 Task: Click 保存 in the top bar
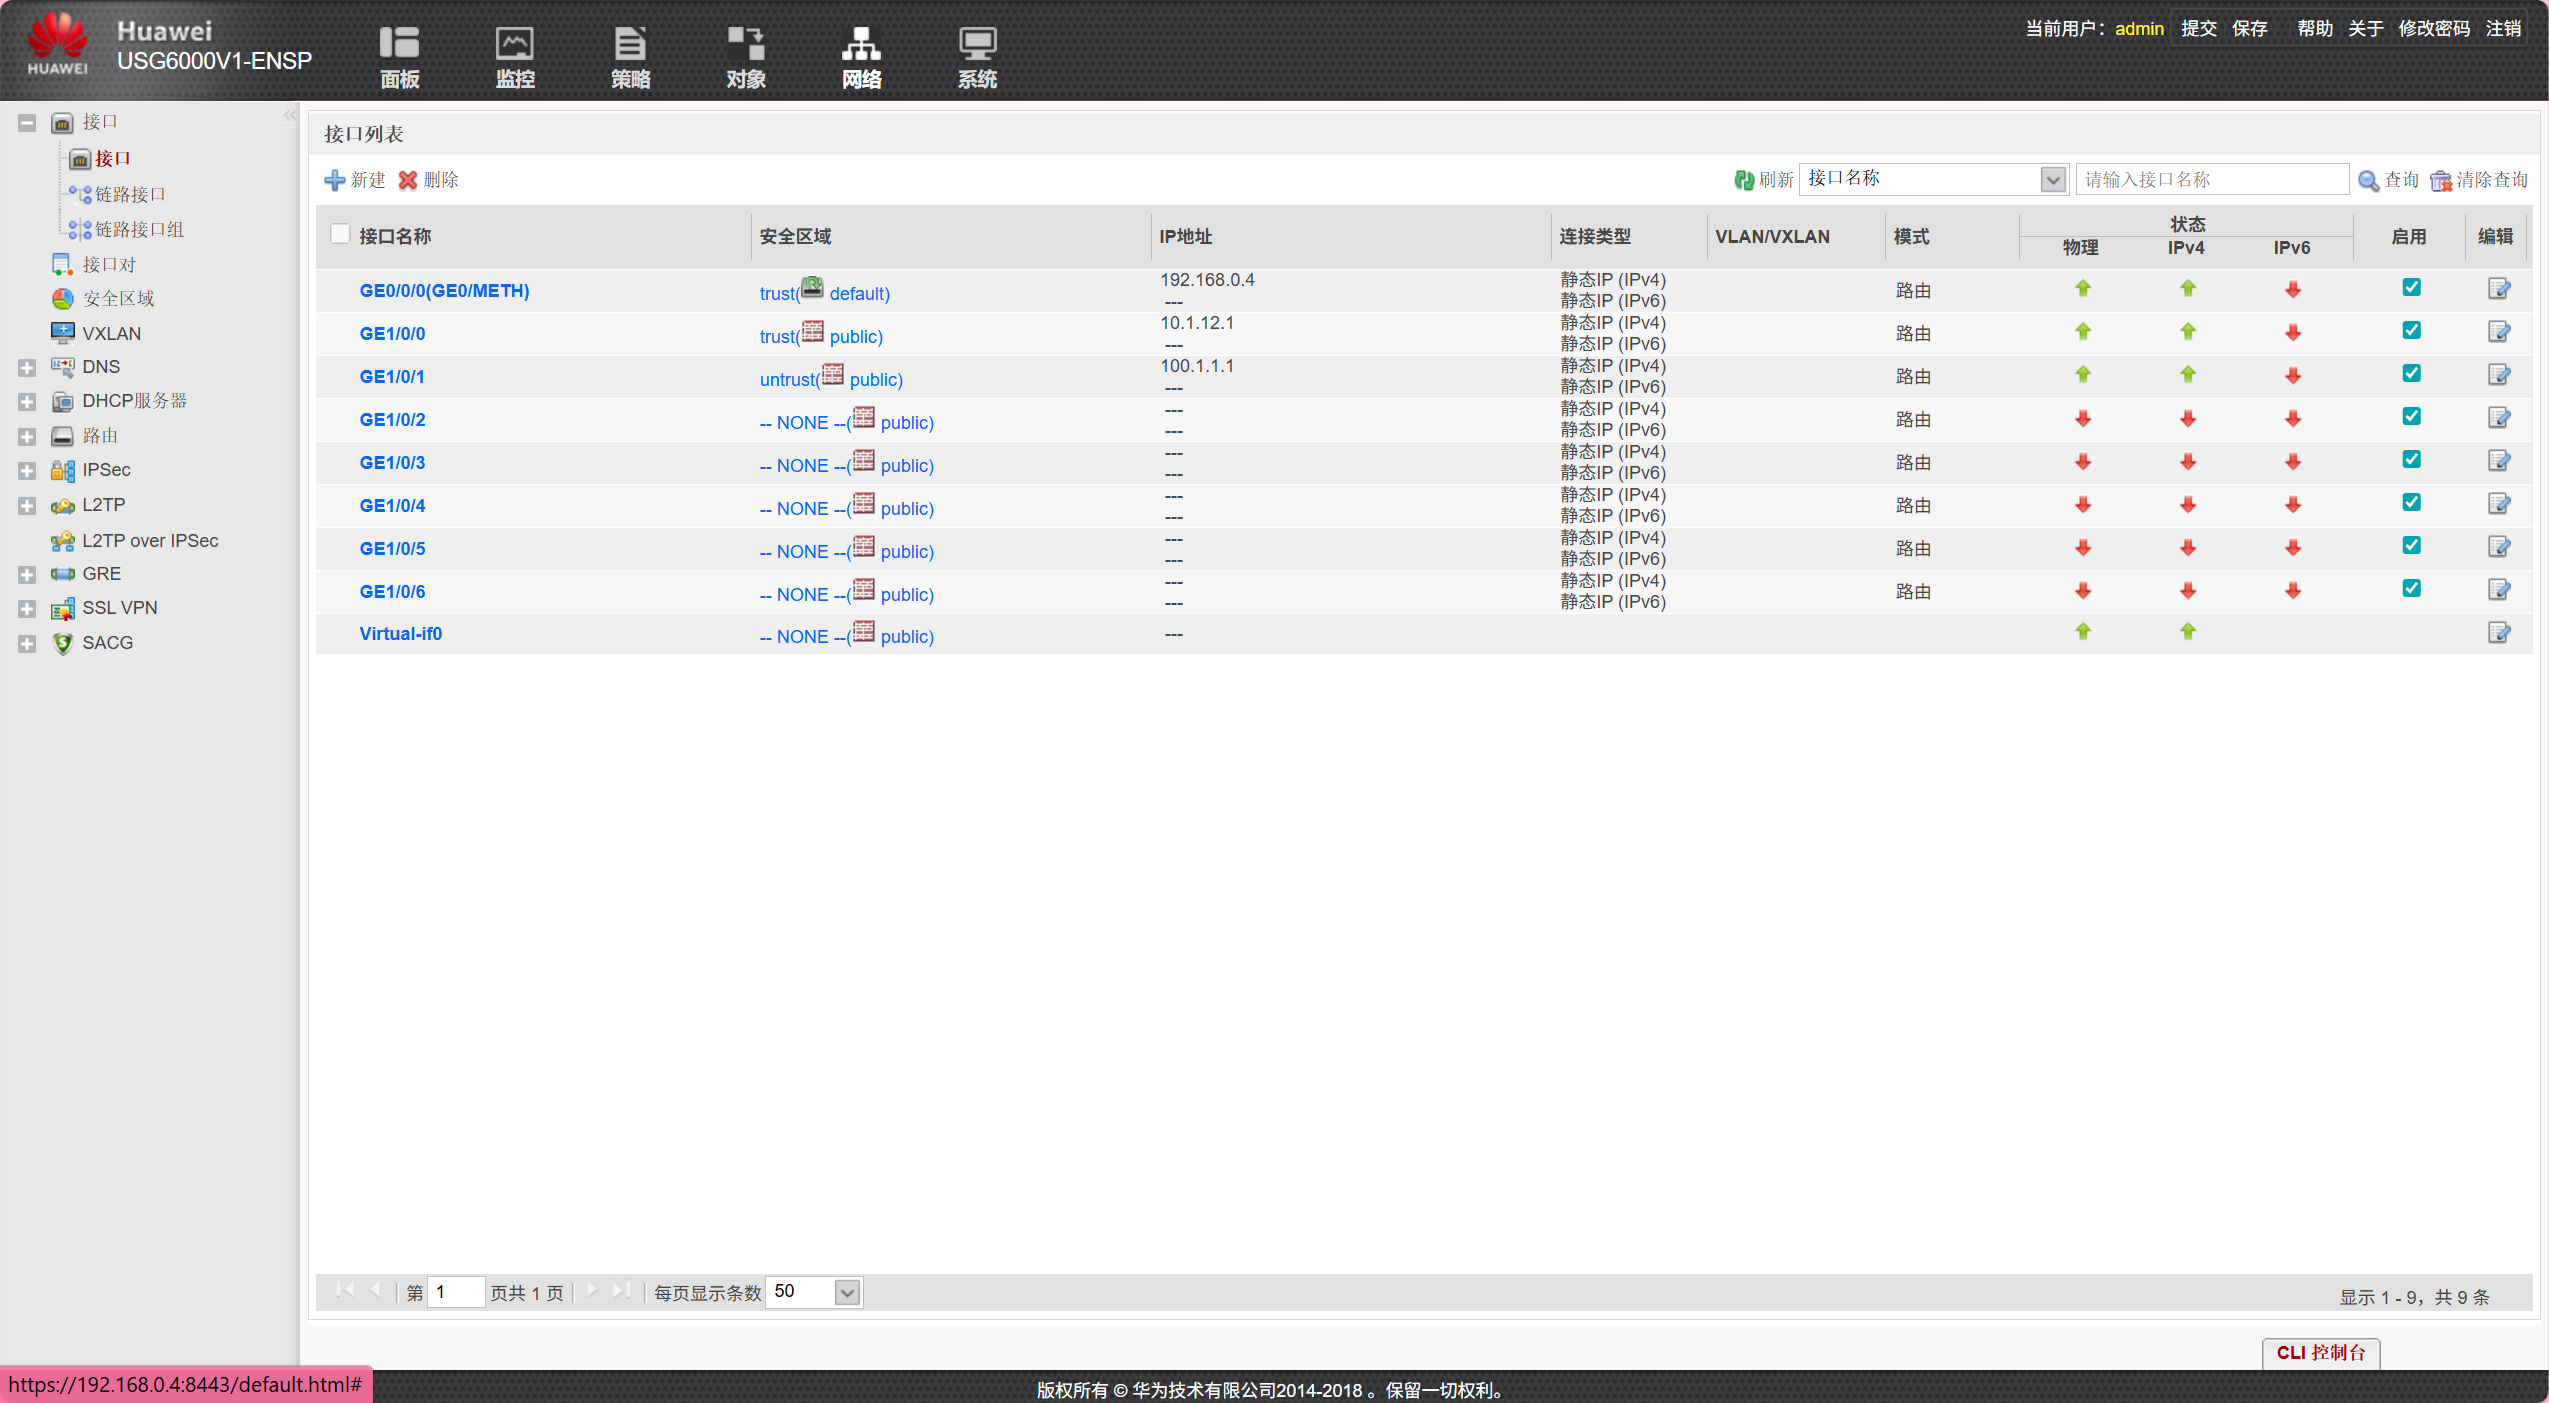coord(2249,28)
